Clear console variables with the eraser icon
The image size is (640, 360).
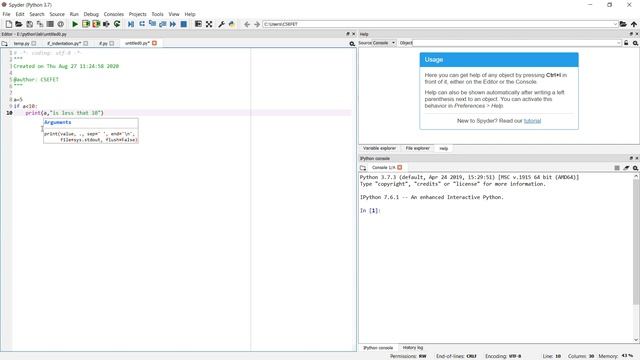point(626,168)
